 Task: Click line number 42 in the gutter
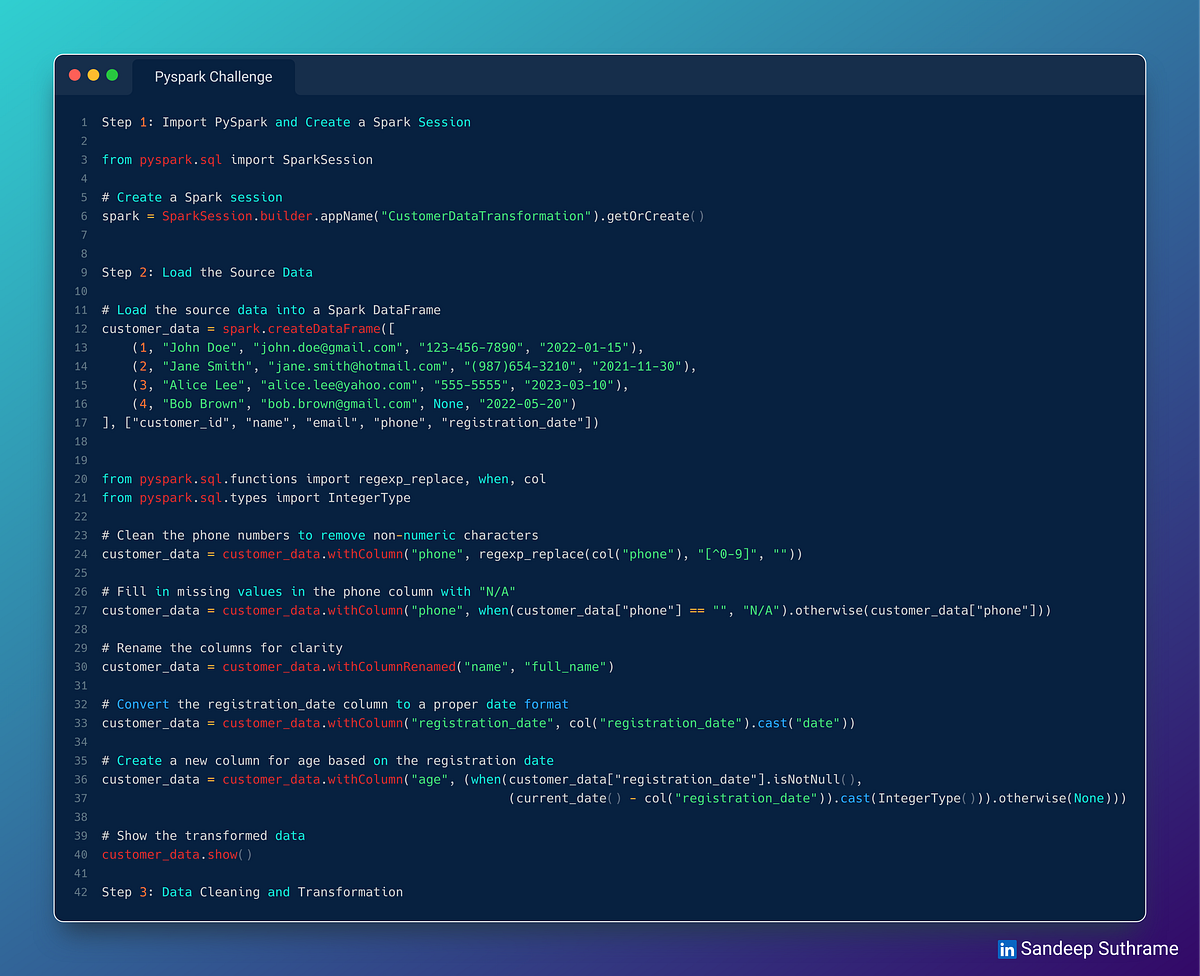click(x=80, y=892)
